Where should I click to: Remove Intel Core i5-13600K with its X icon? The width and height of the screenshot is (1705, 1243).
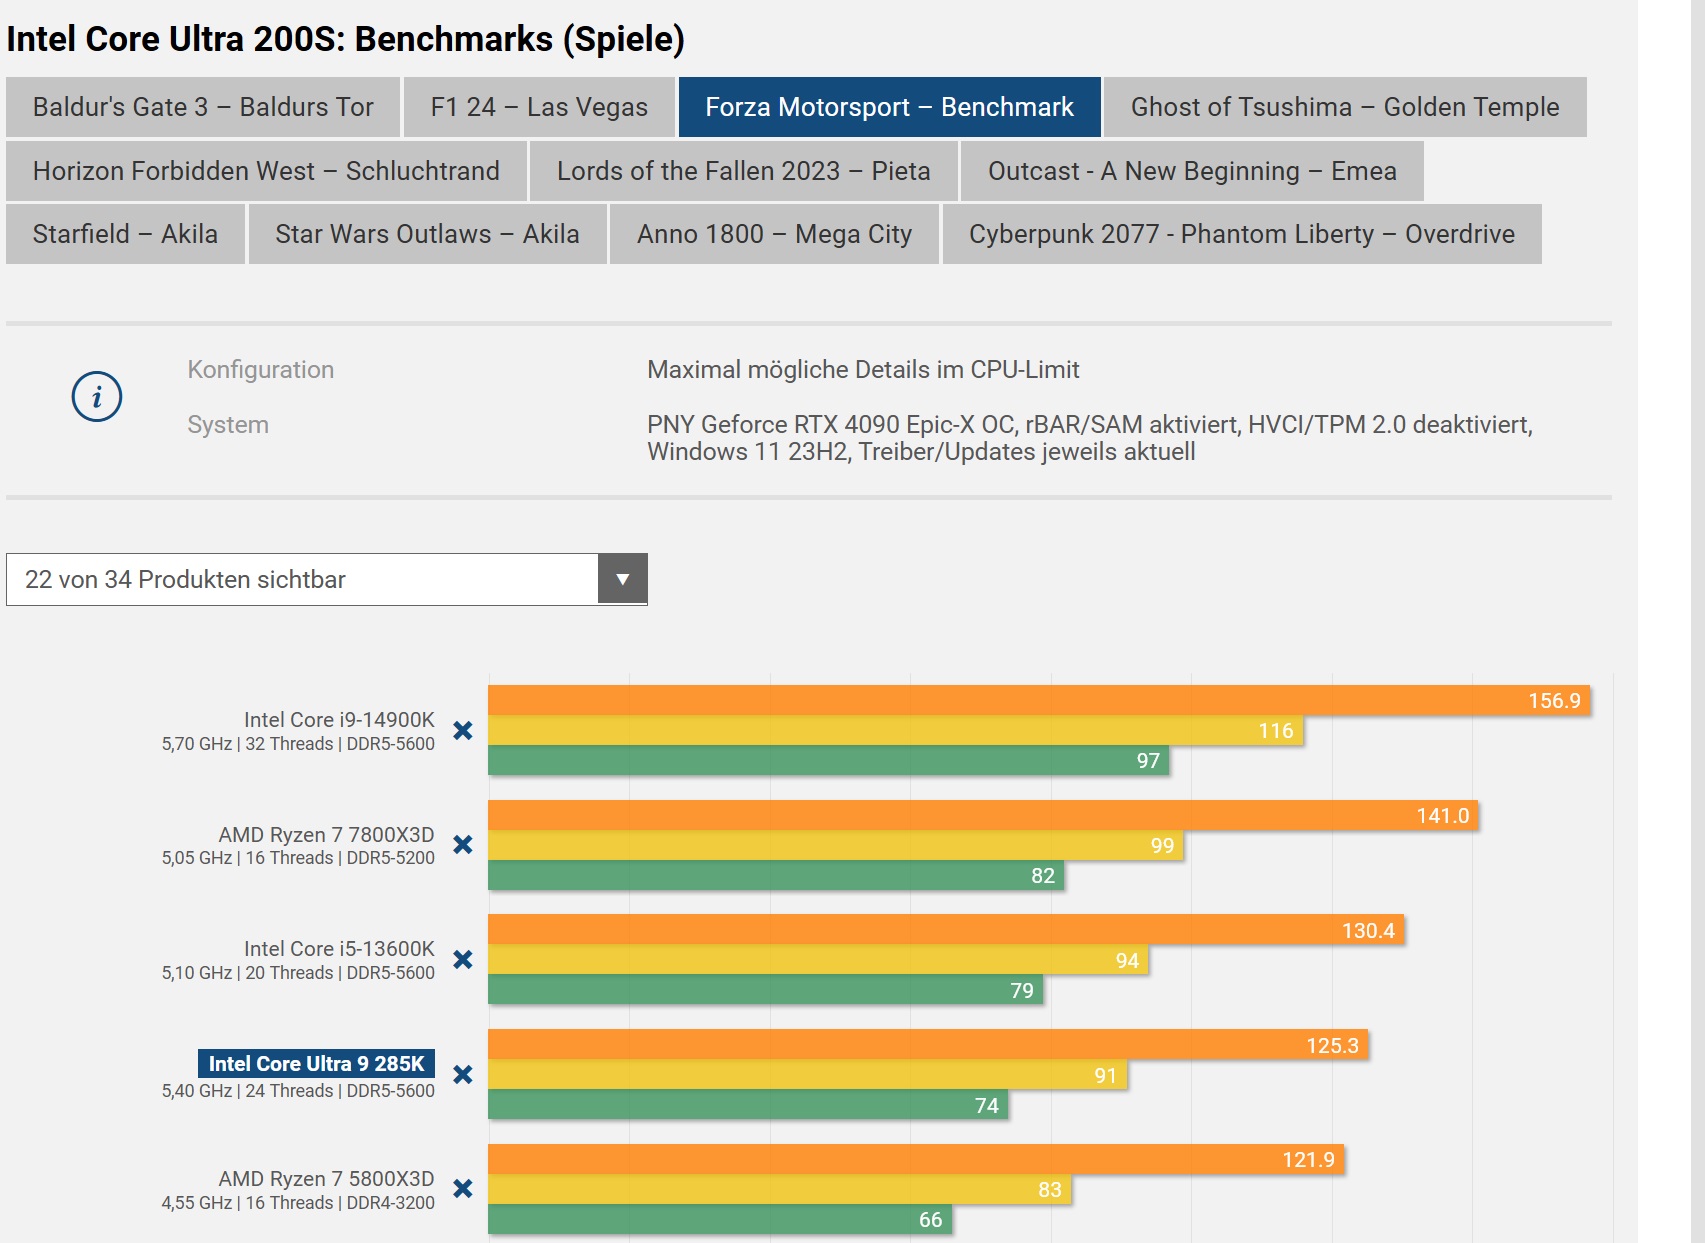click(x=462, y=960)
